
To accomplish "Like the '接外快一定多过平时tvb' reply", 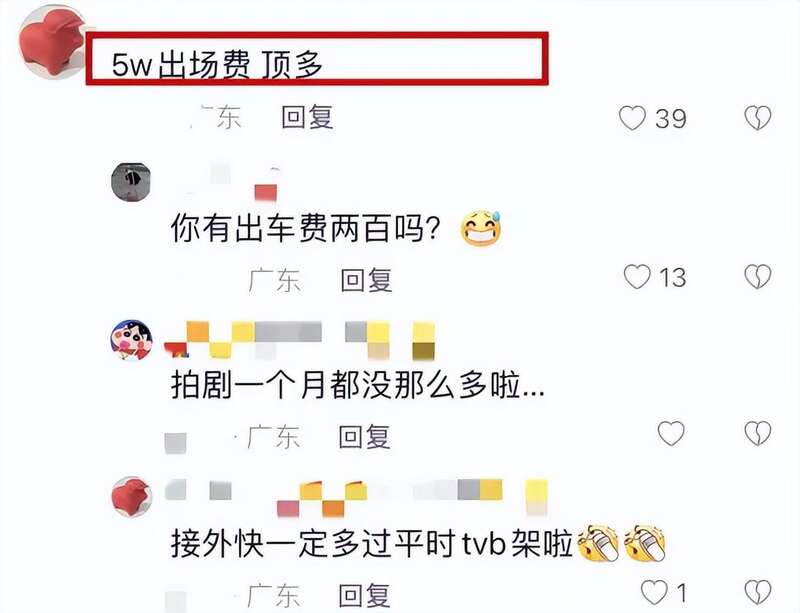I will (654, 592).
